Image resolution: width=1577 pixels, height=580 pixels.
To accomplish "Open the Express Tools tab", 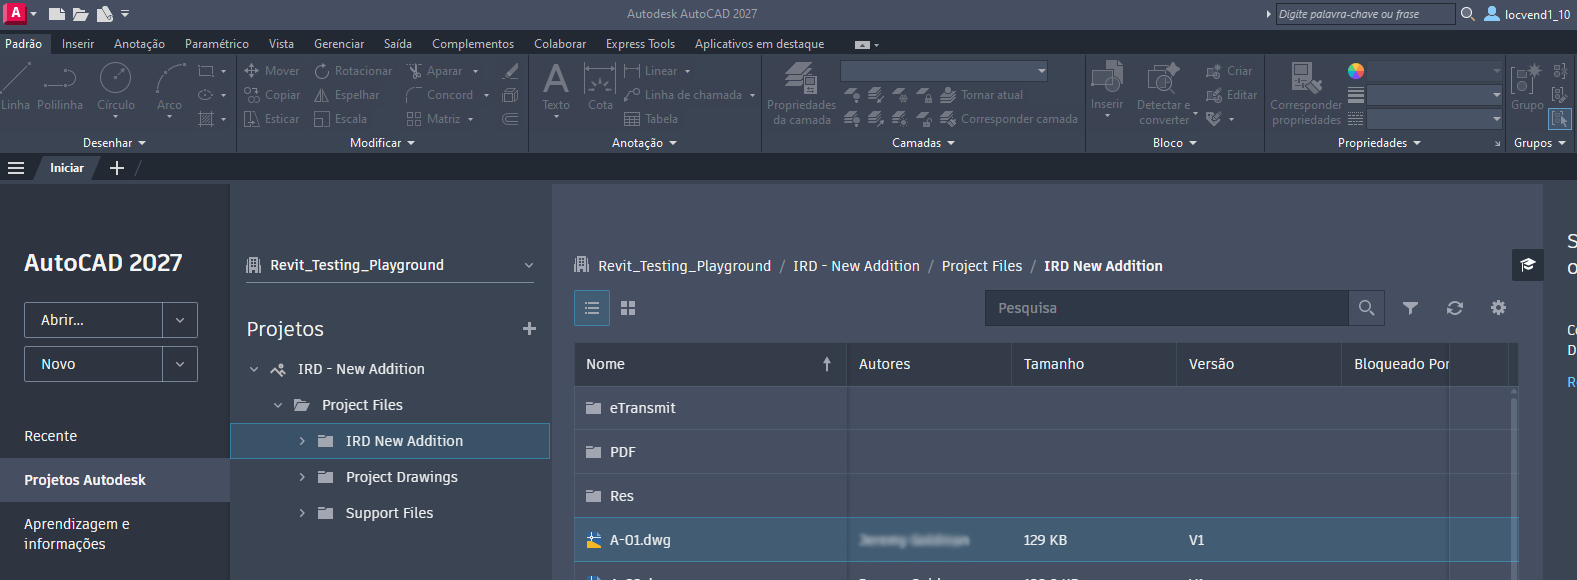I will 640,44.
